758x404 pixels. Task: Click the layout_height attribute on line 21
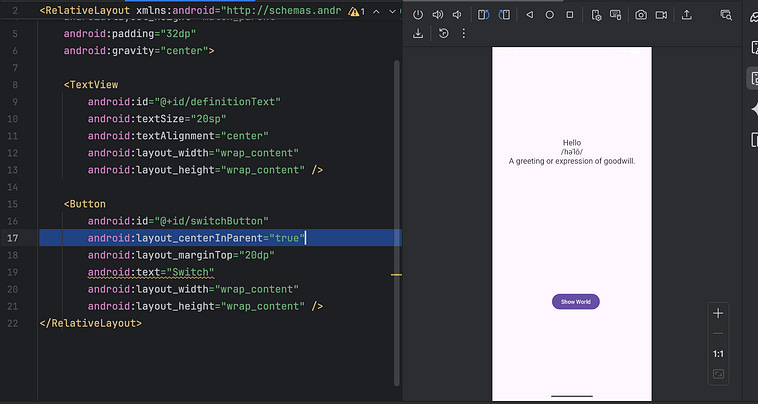(196, 306)
